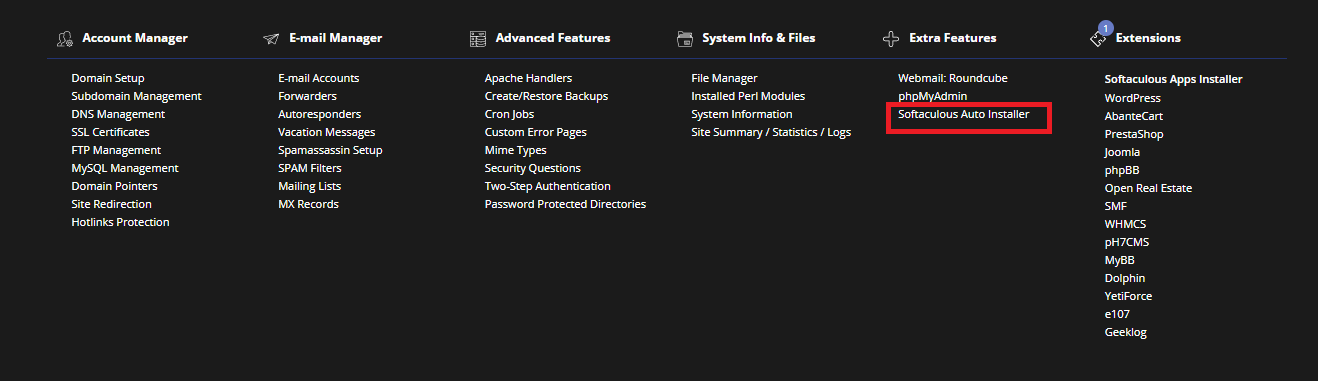The image size is (1318, 381).
Task: Go to SPAM Filters
Action: (x=309, y=168)
